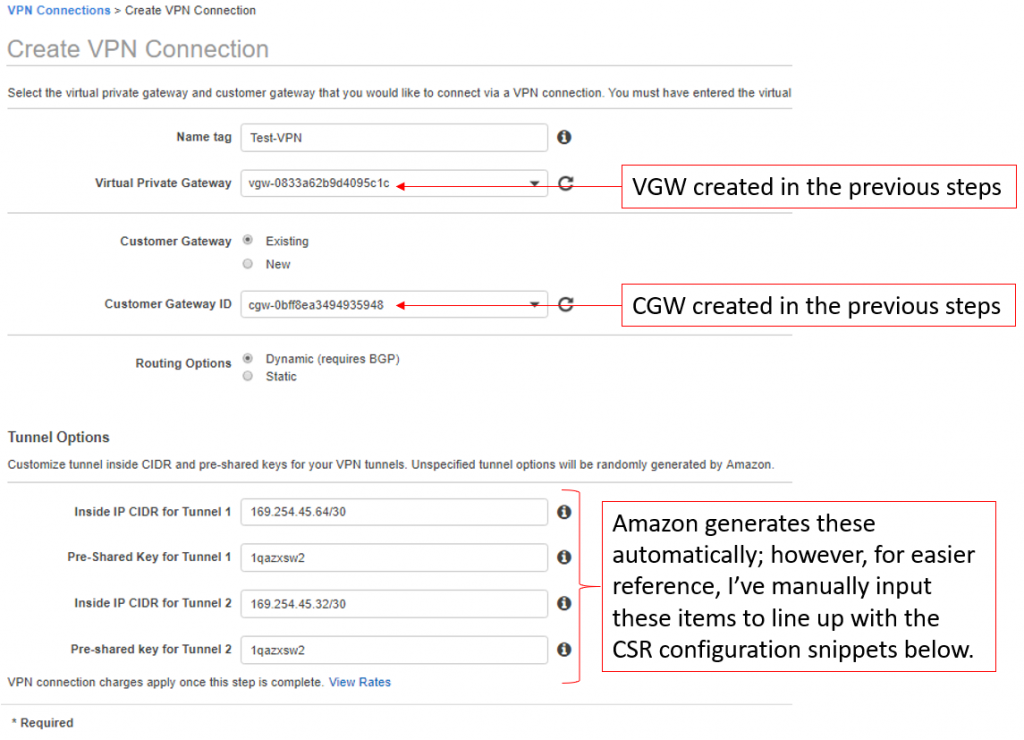Open the View Rates link
1024x740 pixels.
(360, 682)
